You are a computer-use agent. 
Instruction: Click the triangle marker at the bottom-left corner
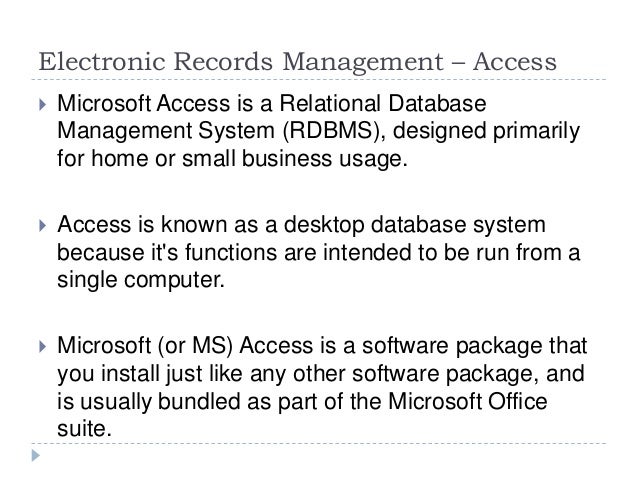pyautogui.click(x=36, y=455)
